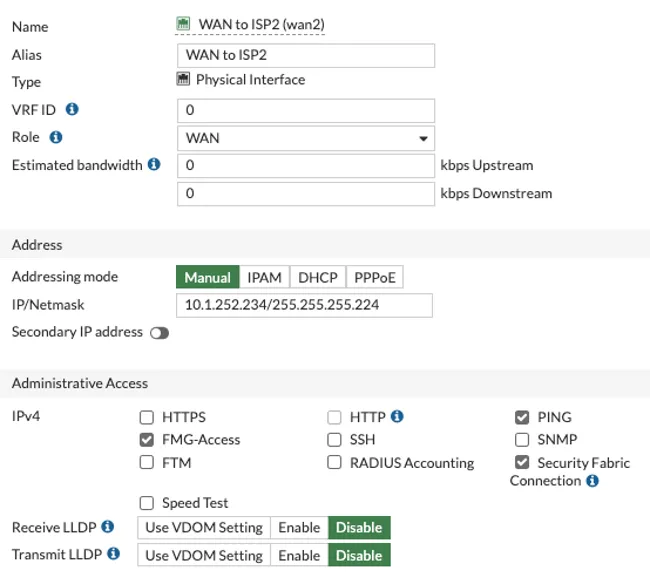Click the VRF ID input field
The width and height of the screenshot is (650, 584).
(x=306, y=110)
